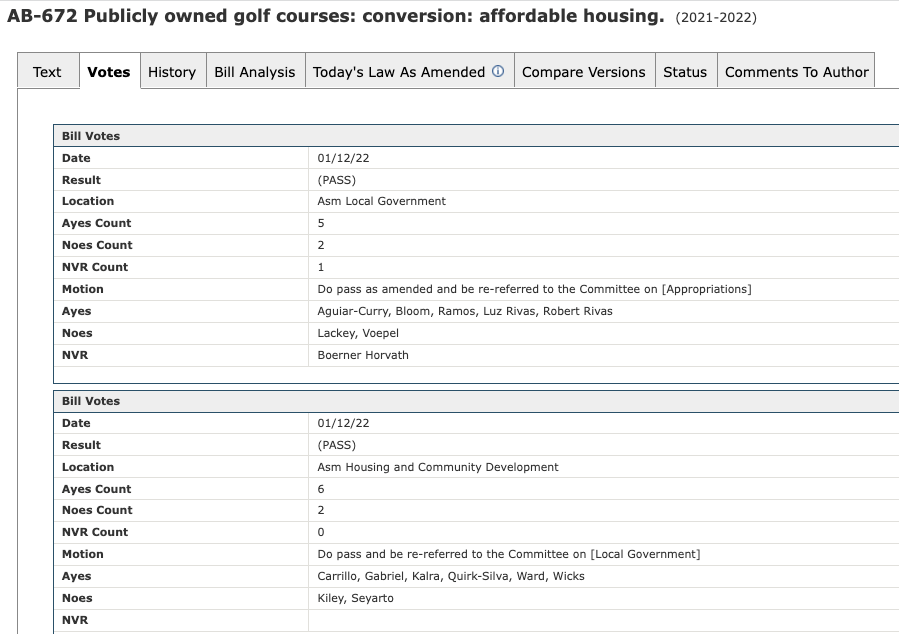Click the info icon beside Today's Law As Amended
The height and width of the screenshot is (634, 899).
pos(498,72)
